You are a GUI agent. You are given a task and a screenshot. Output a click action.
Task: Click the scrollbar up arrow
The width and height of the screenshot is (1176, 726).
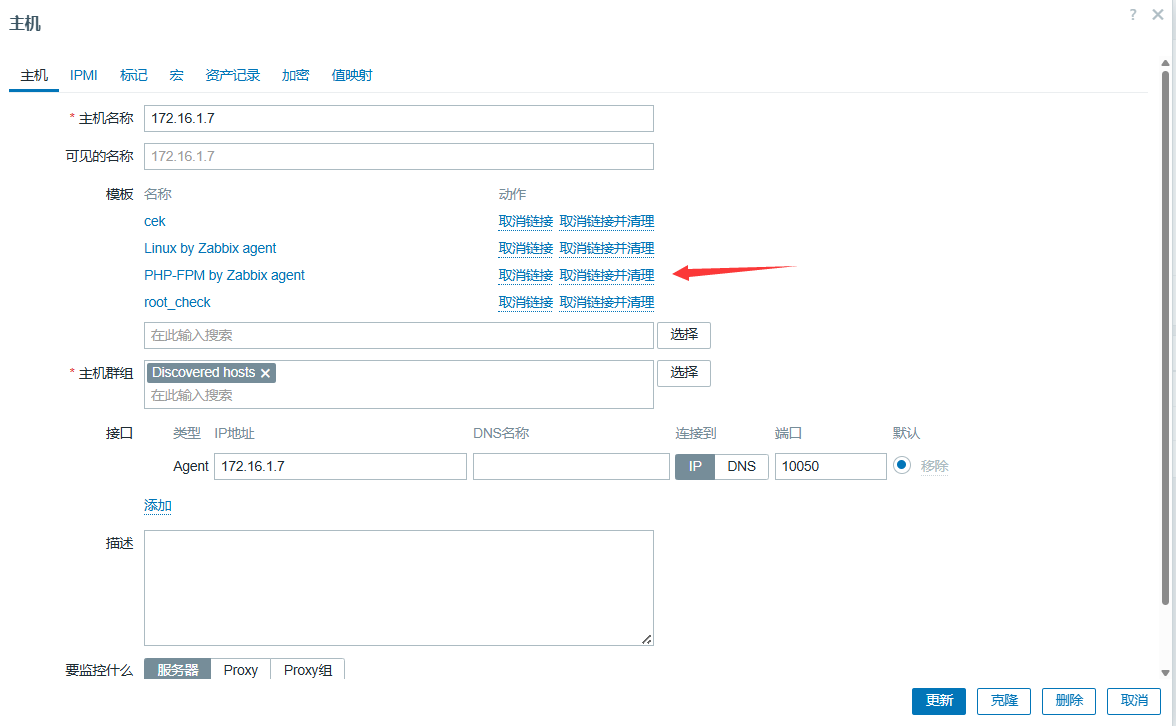point(1165,63)
